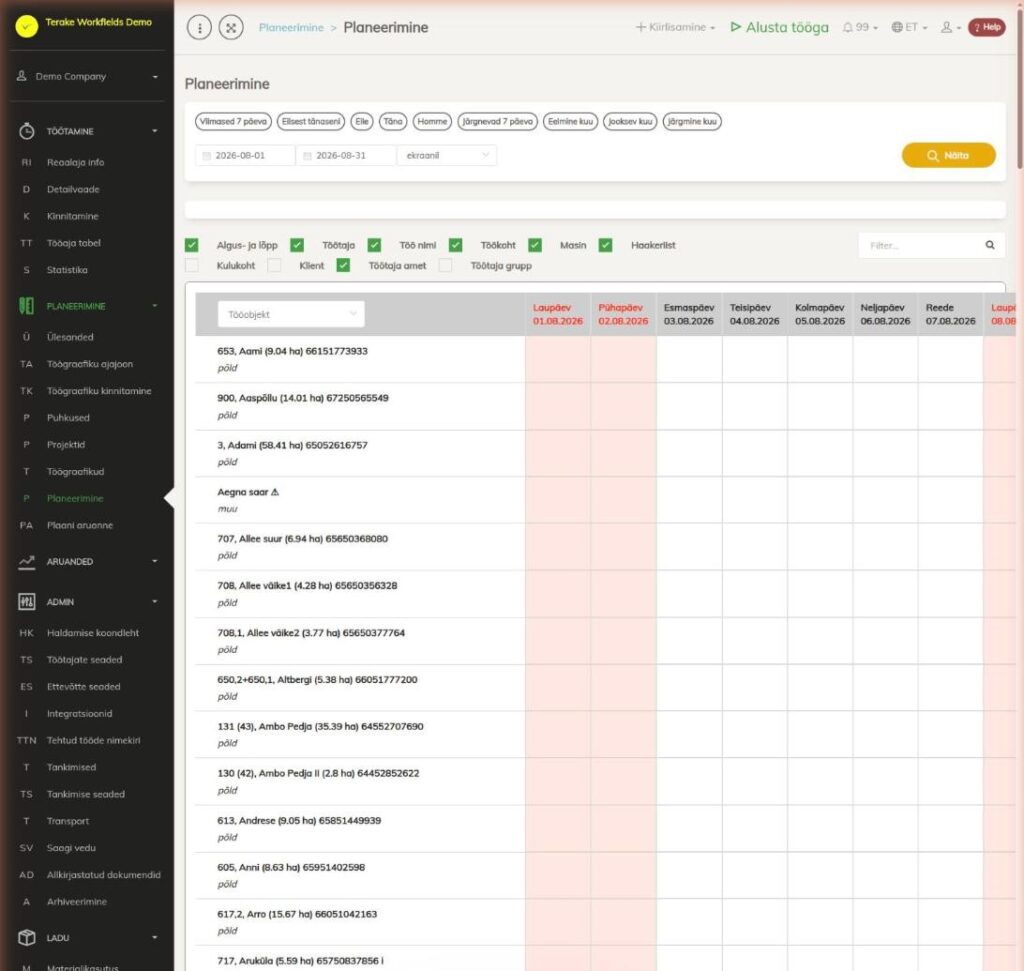Image resolution: width=1024 pixels, height=971 pixels.
Task: Uncheck the Töötaja checkbox
Action: tap(297, 246)
